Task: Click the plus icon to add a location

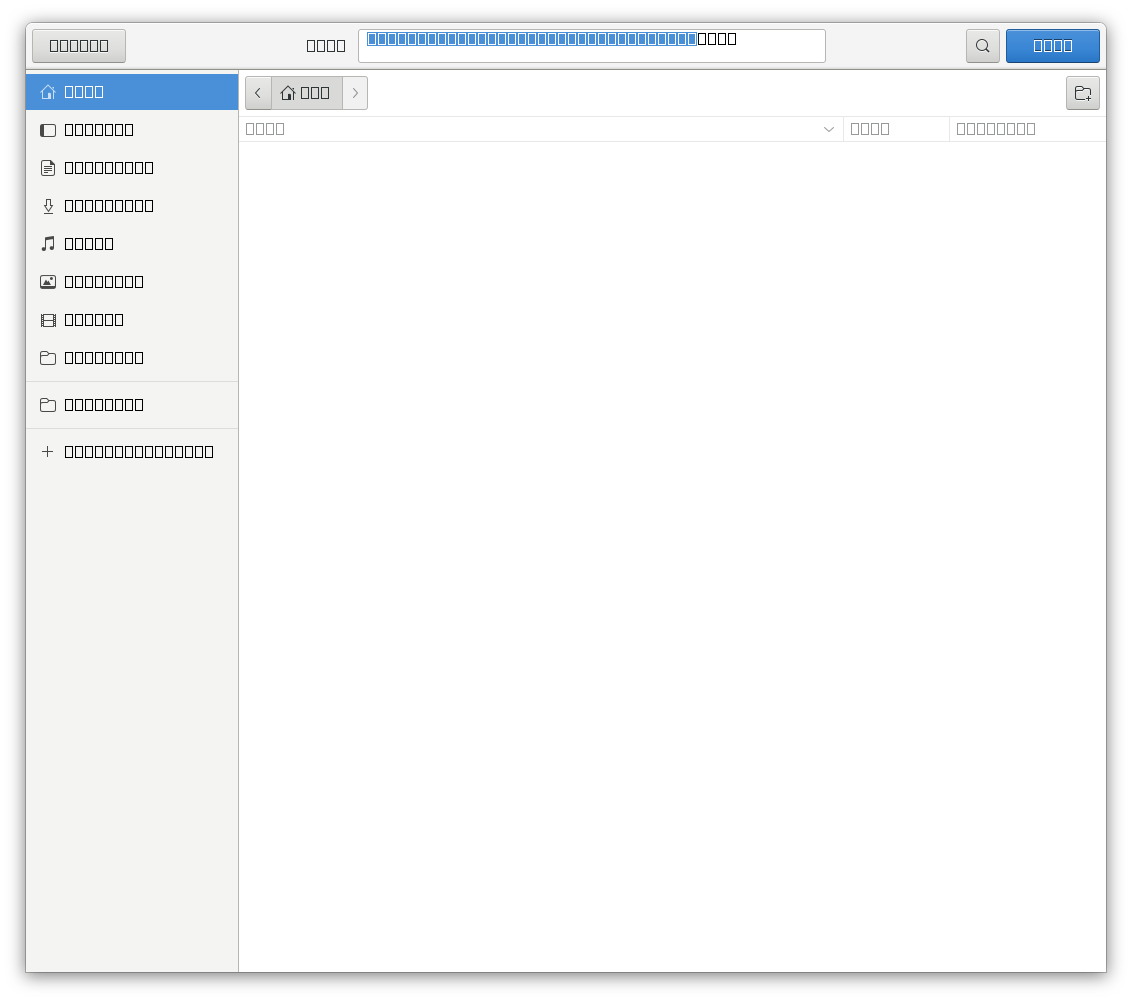Action: pyautogui.click(x=47, y=451)
